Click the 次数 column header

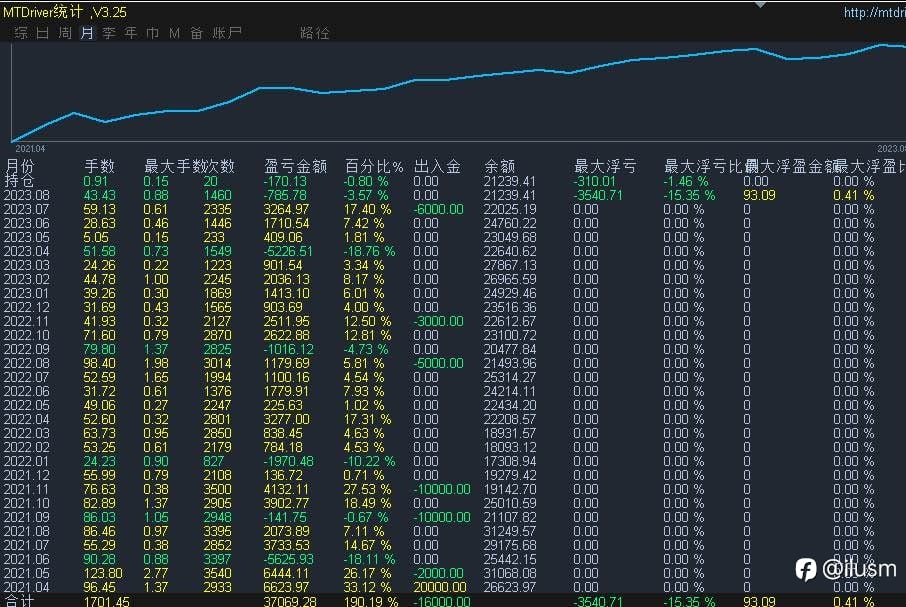[220, 166]
